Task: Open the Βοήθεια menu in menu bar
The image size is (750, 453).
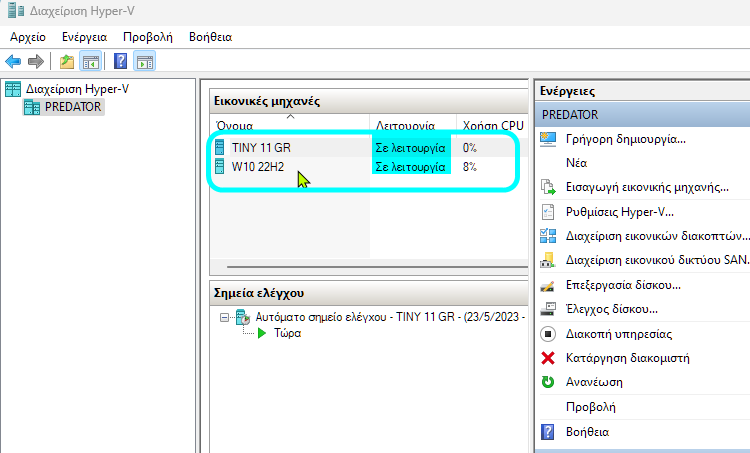Action: [210, 37]
